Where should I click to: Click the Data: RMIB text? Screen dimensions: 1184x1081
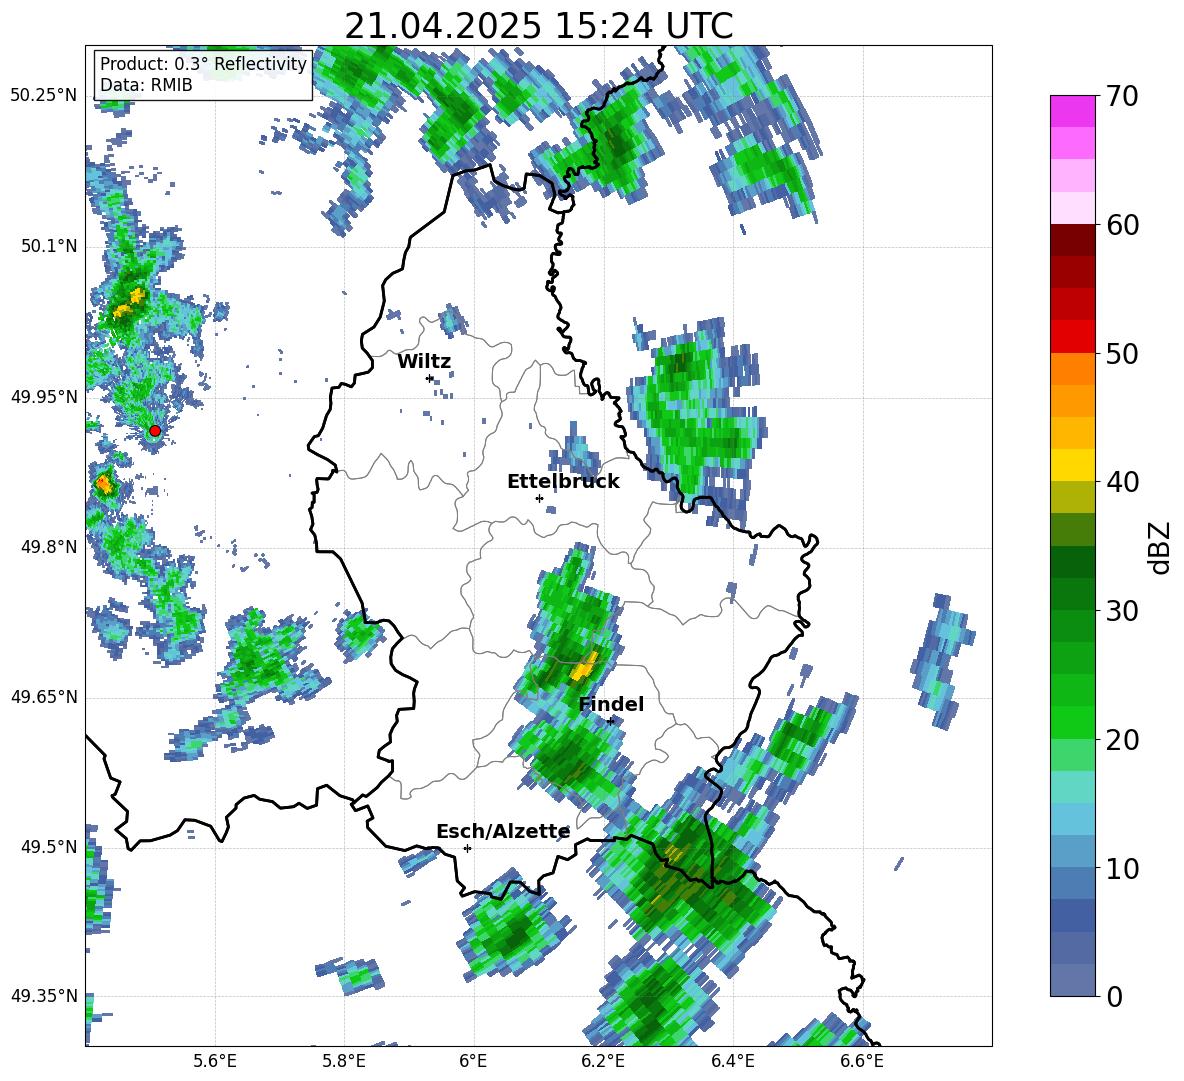pos(146,85)
